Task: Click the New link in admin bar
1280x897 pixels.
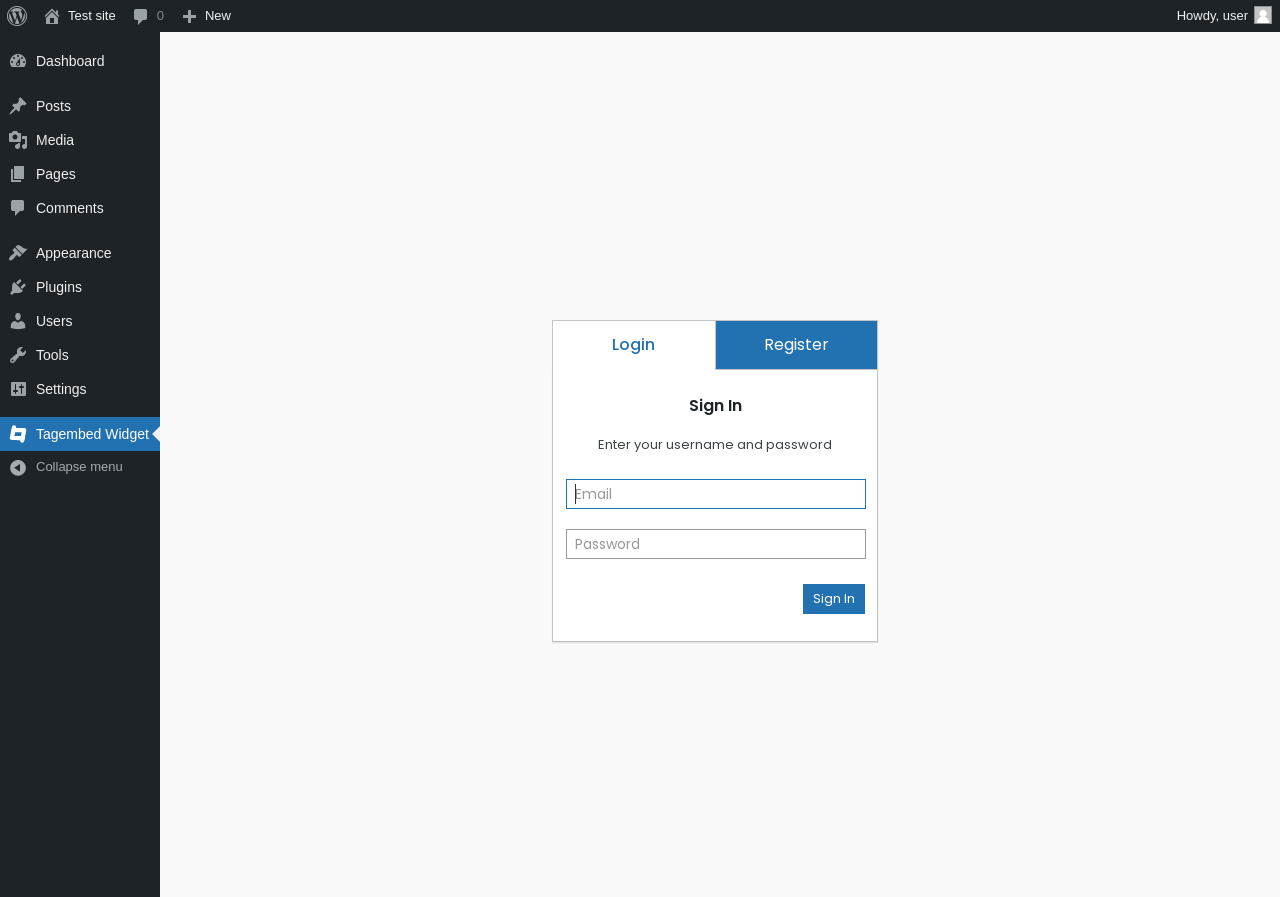Action: (x=218, y=16)
